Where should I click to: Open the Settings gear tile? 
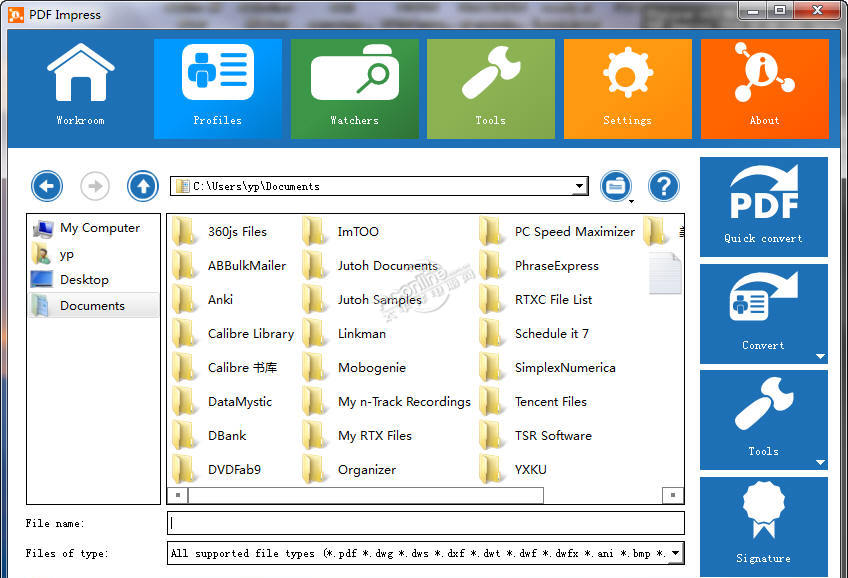627,88
